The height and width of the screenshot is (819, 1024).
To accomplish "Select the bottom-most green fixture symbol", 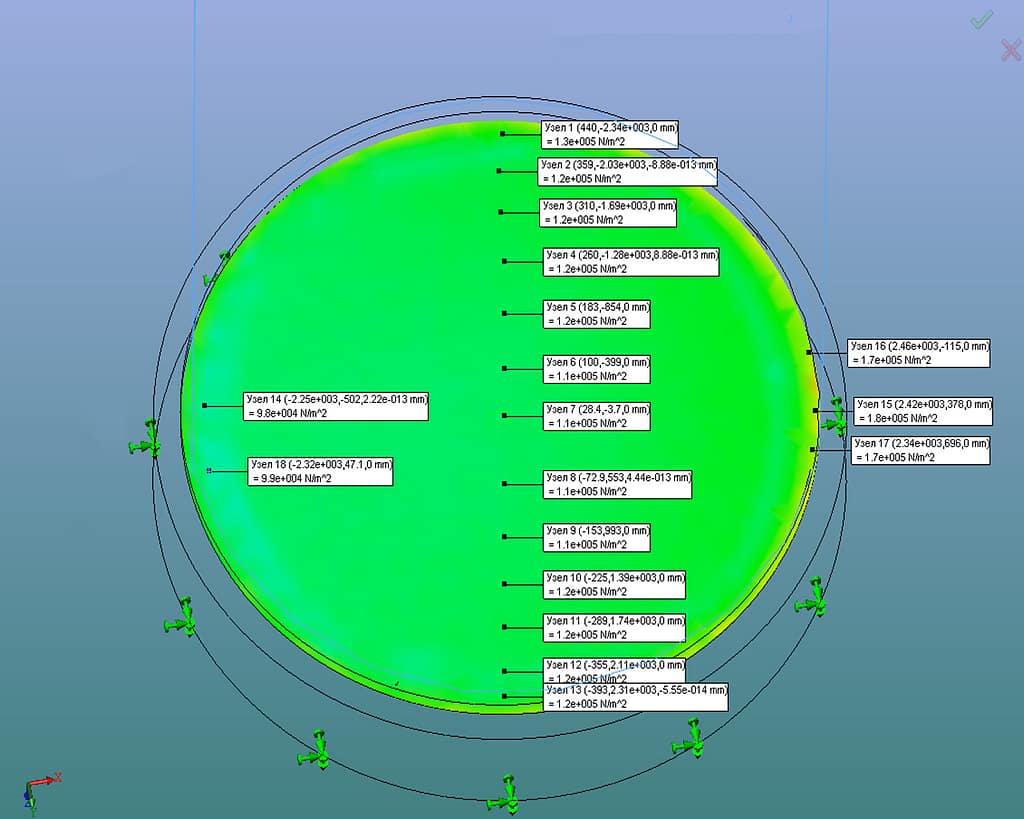I will point(506,794).
